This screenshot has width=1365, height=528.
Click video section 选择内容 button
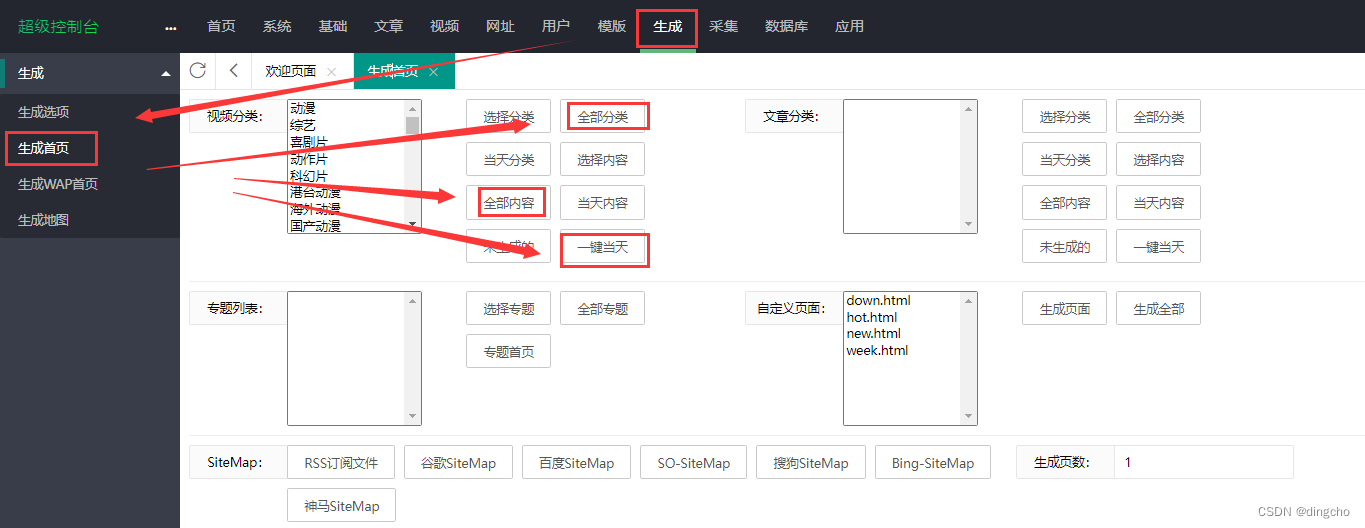click(x=602, y=159)
